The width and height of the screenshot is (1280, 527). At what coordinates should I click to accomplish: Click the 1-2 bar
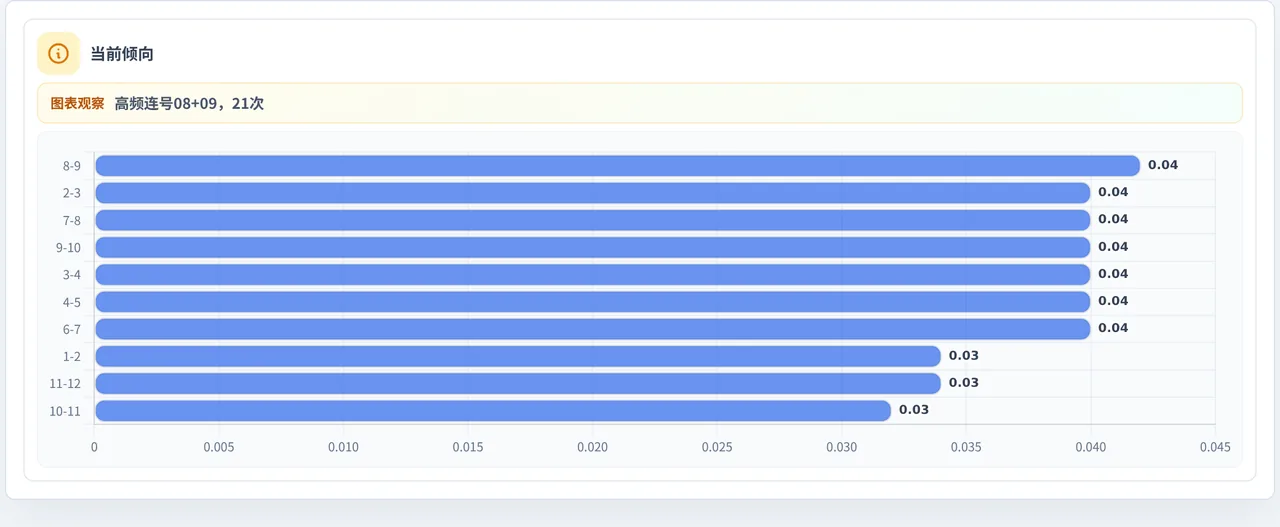pos(518,356)
